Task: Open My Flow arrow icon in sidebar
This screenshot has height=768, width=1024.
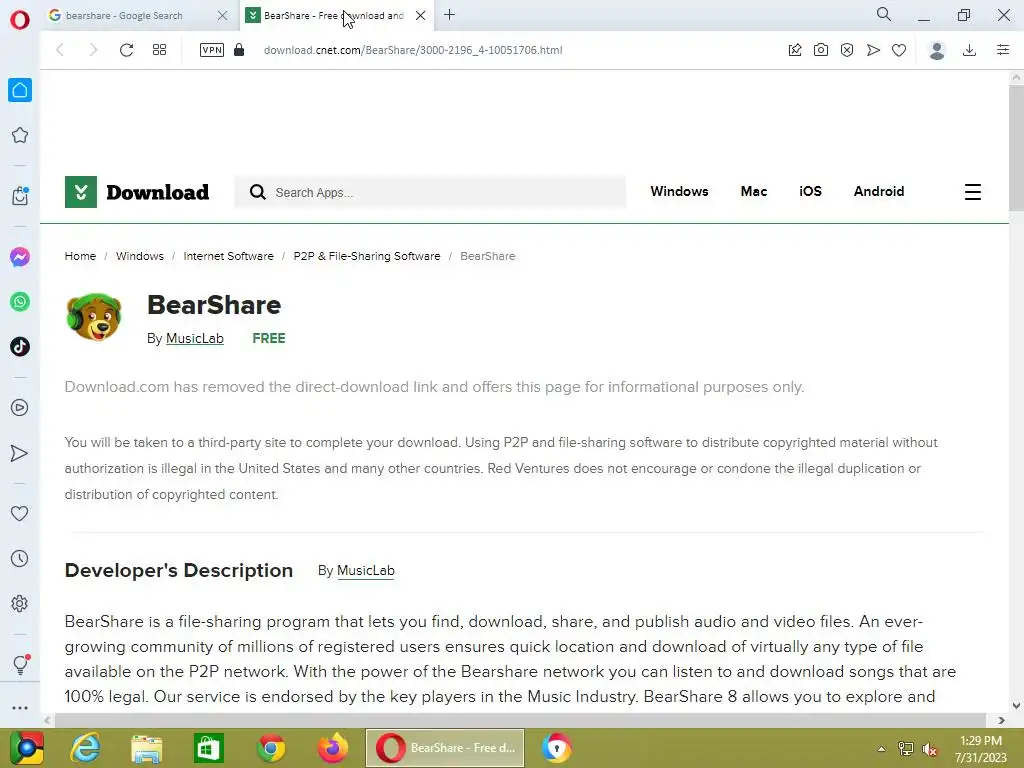Action: coord(20,453)
